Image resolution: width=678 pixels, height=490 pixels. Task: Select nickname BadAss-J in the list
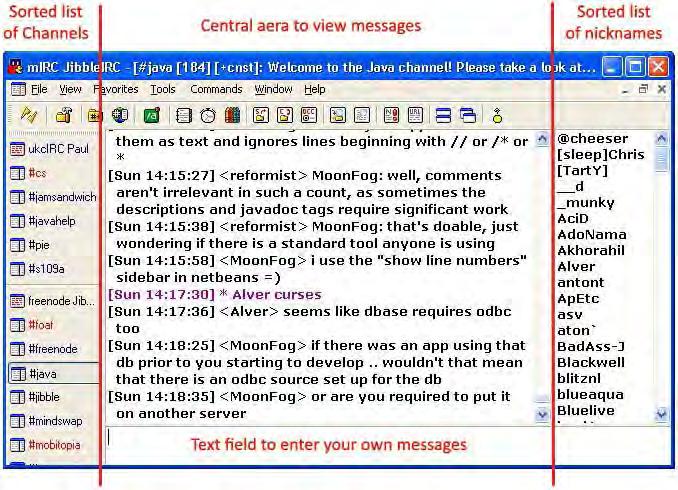tap(591, 346)
